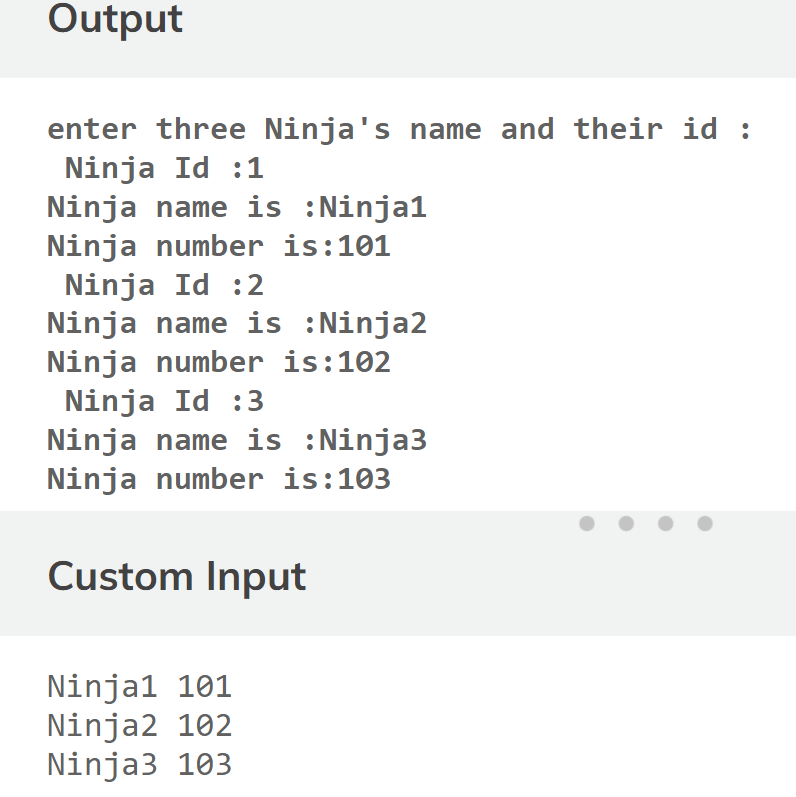Click the 'Ninja name is :Ninja2' line
Image resolution: width=796 pixels, height=797 pixels.
pos(237,324)
